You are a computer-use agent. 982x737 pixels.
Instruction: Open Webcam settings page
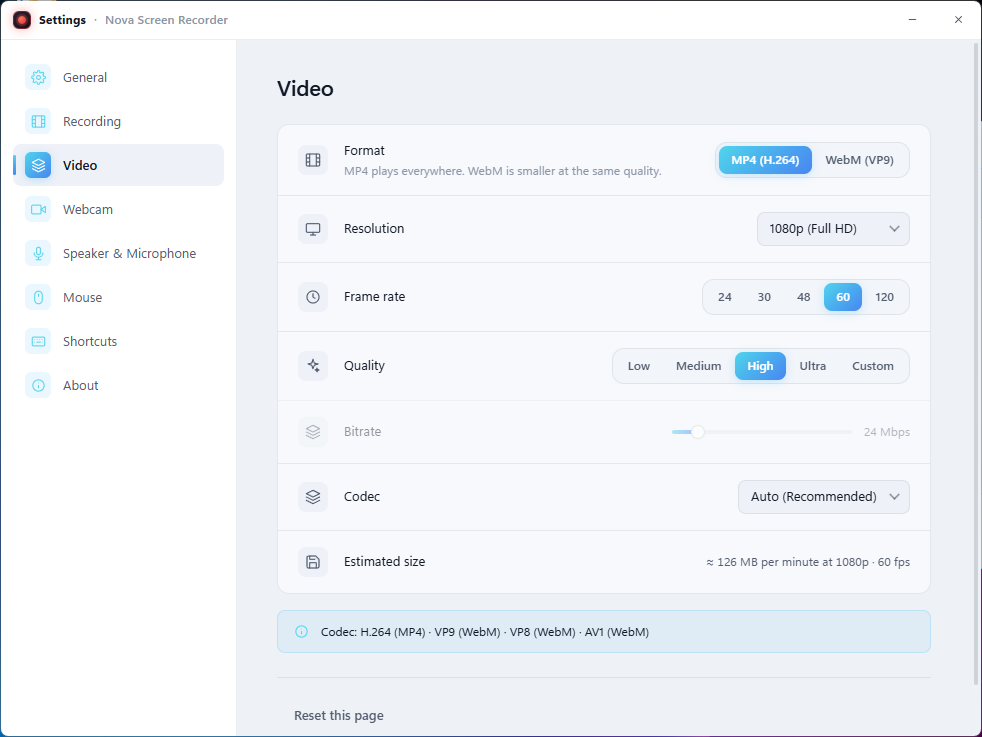118,209
